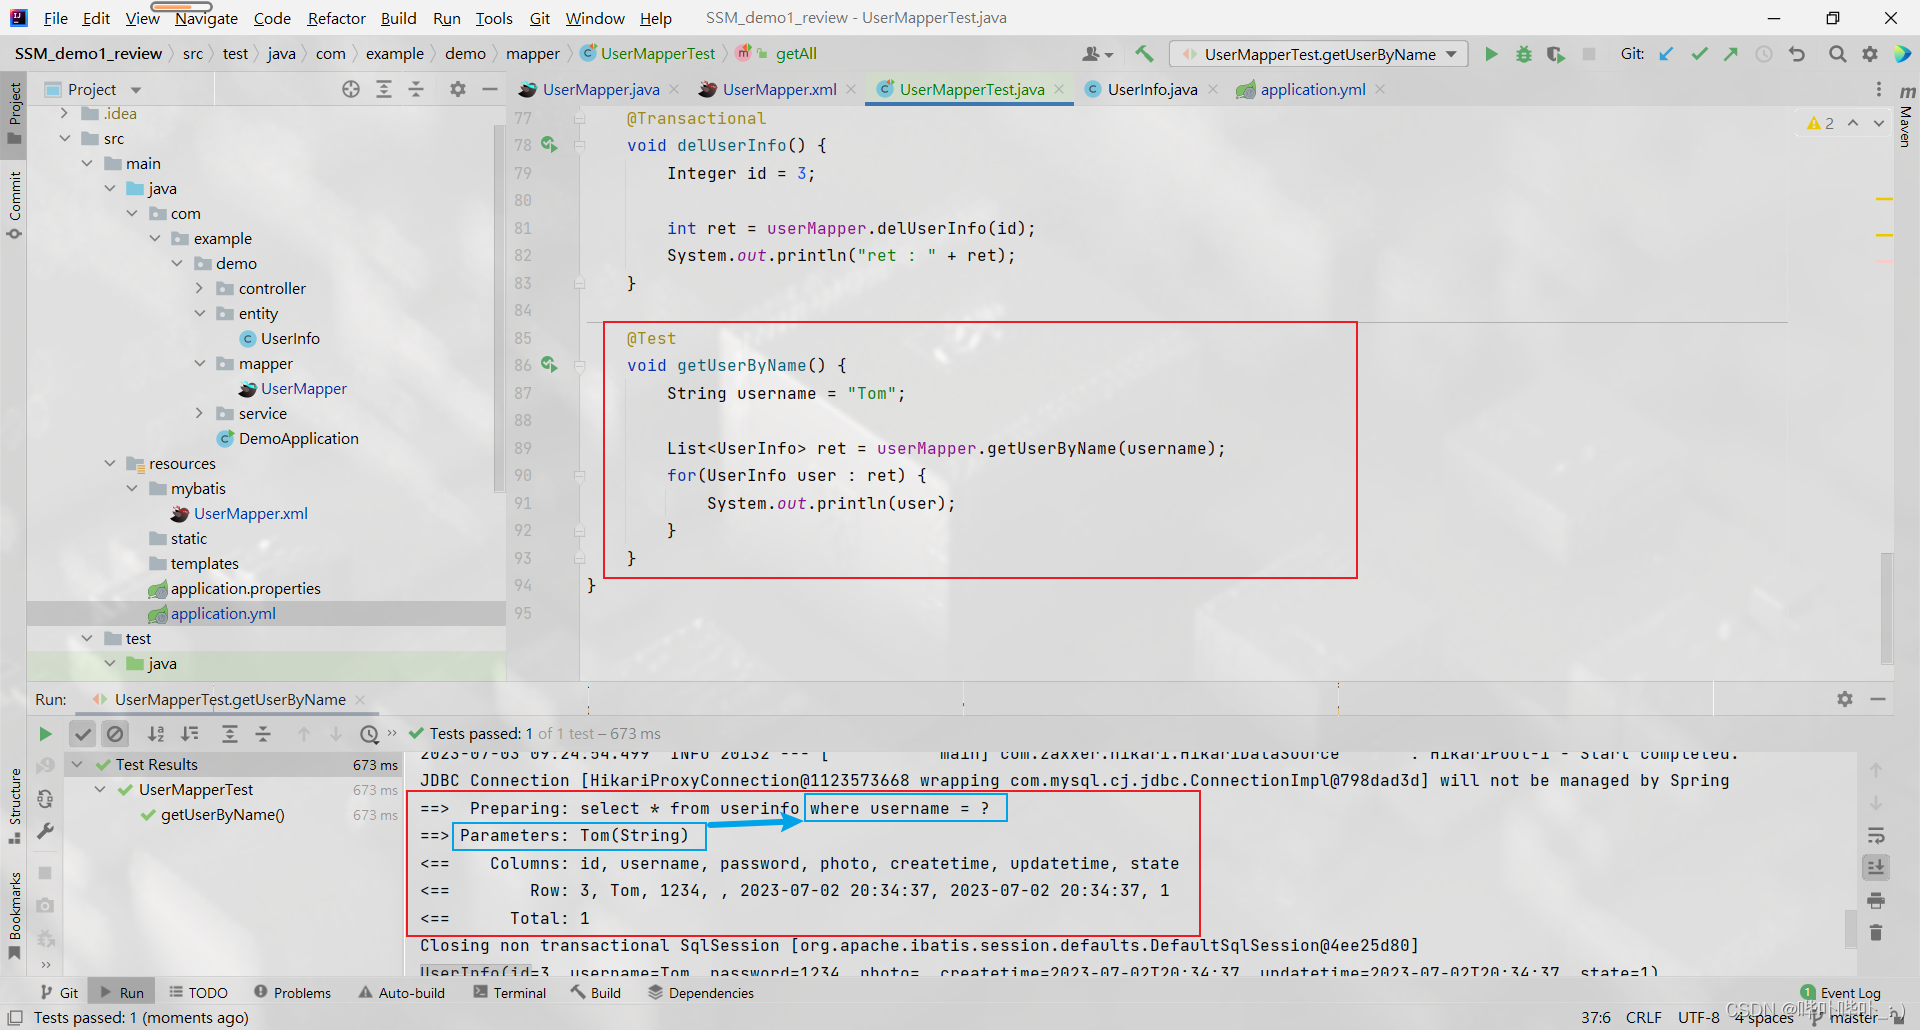Expand all in Project panel

point(384,89)
